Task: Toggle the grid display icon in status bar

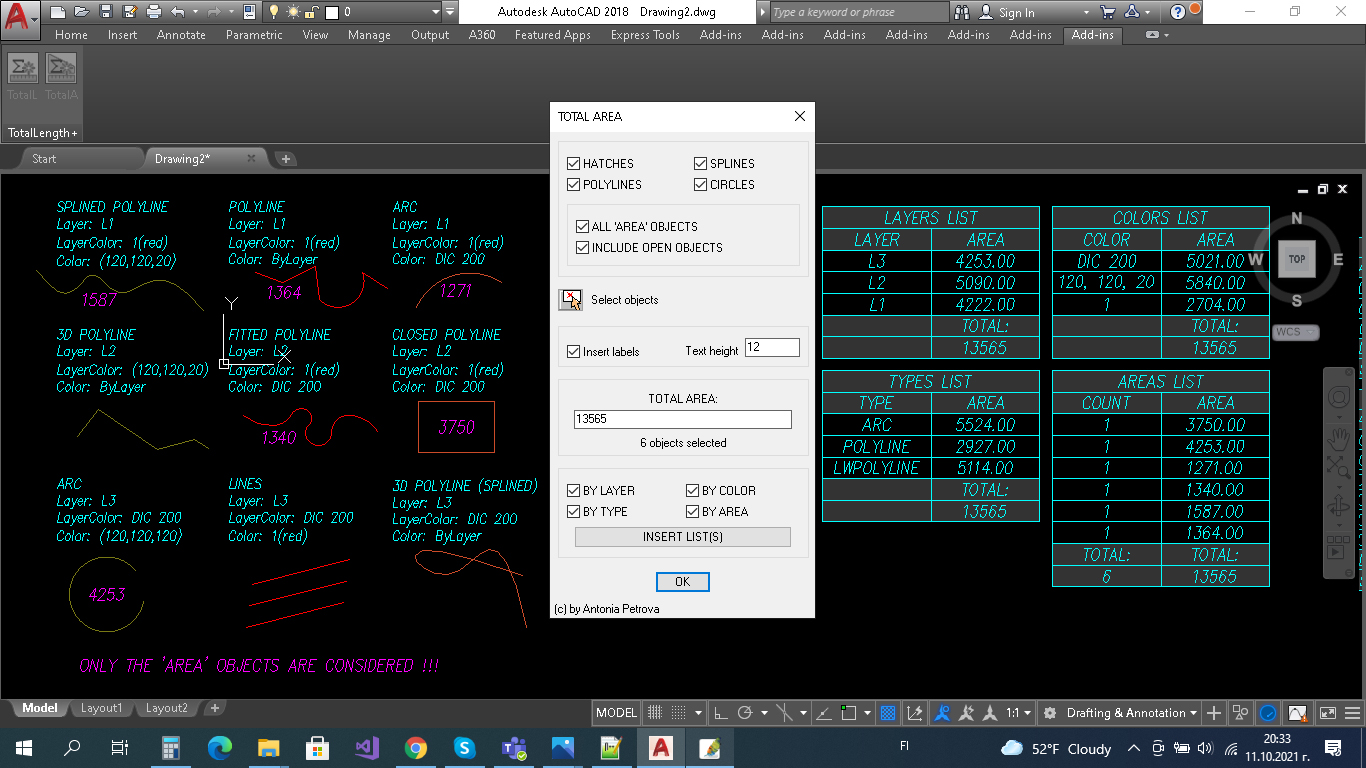Action: point(655,713)
